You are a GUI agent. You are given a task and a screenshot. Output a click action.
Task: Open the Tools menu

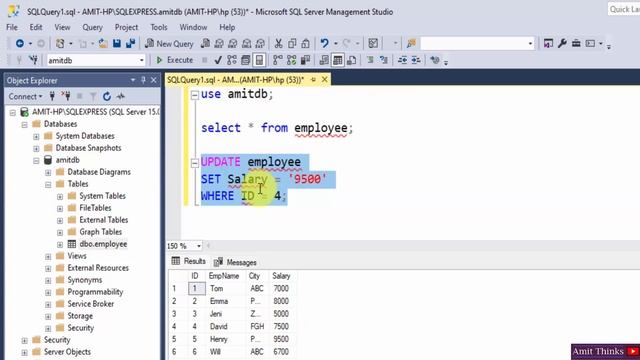(x=159, y=27)
